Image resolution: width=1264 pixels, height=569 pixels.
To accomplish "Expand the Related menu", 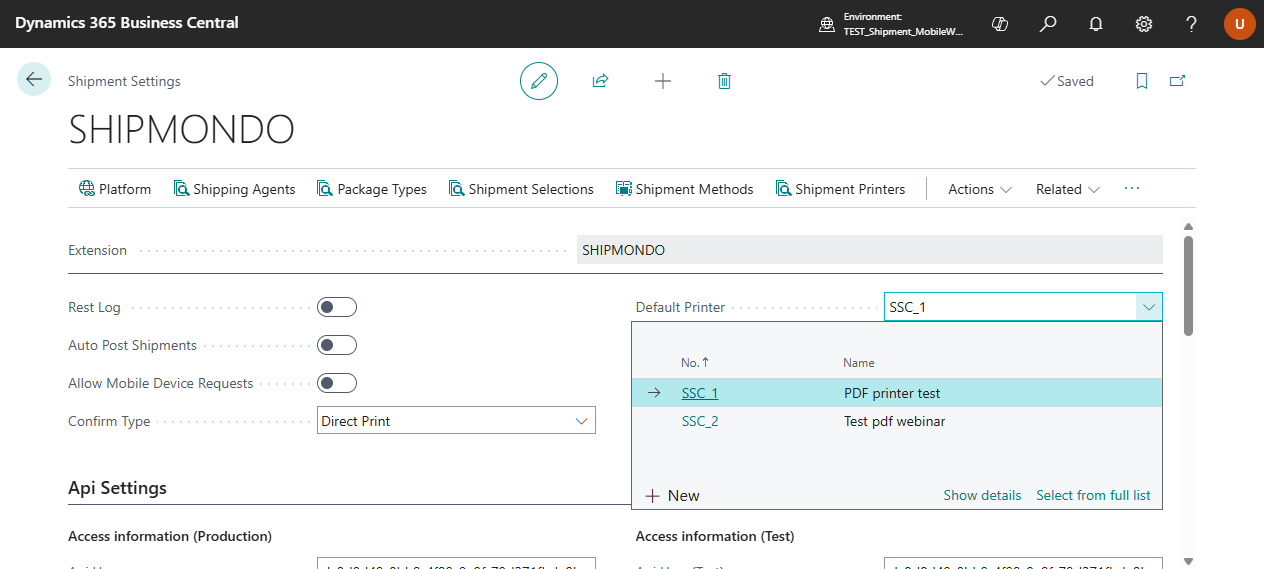I will (x=1068, y=189).
